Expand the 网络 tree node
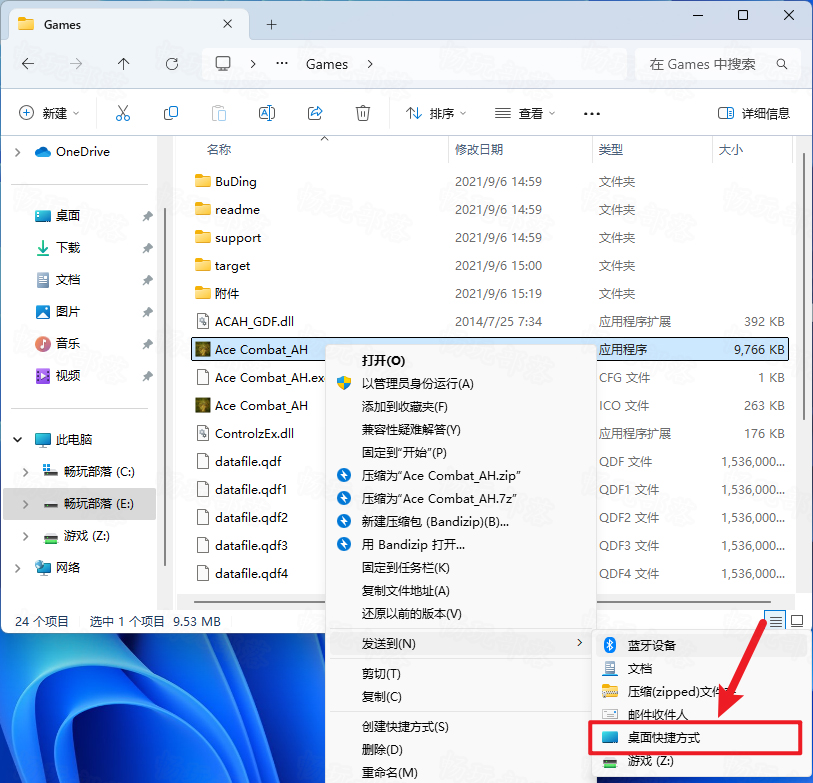 point(18,568)
